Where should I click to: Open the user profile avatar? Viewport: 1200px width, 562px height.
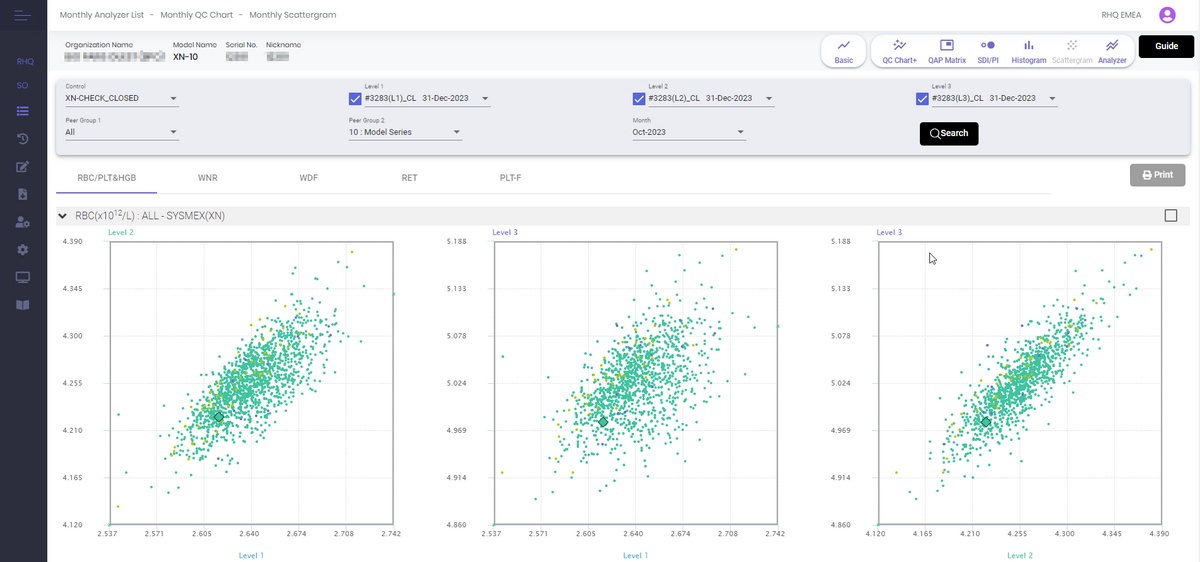coord(1166,15)
